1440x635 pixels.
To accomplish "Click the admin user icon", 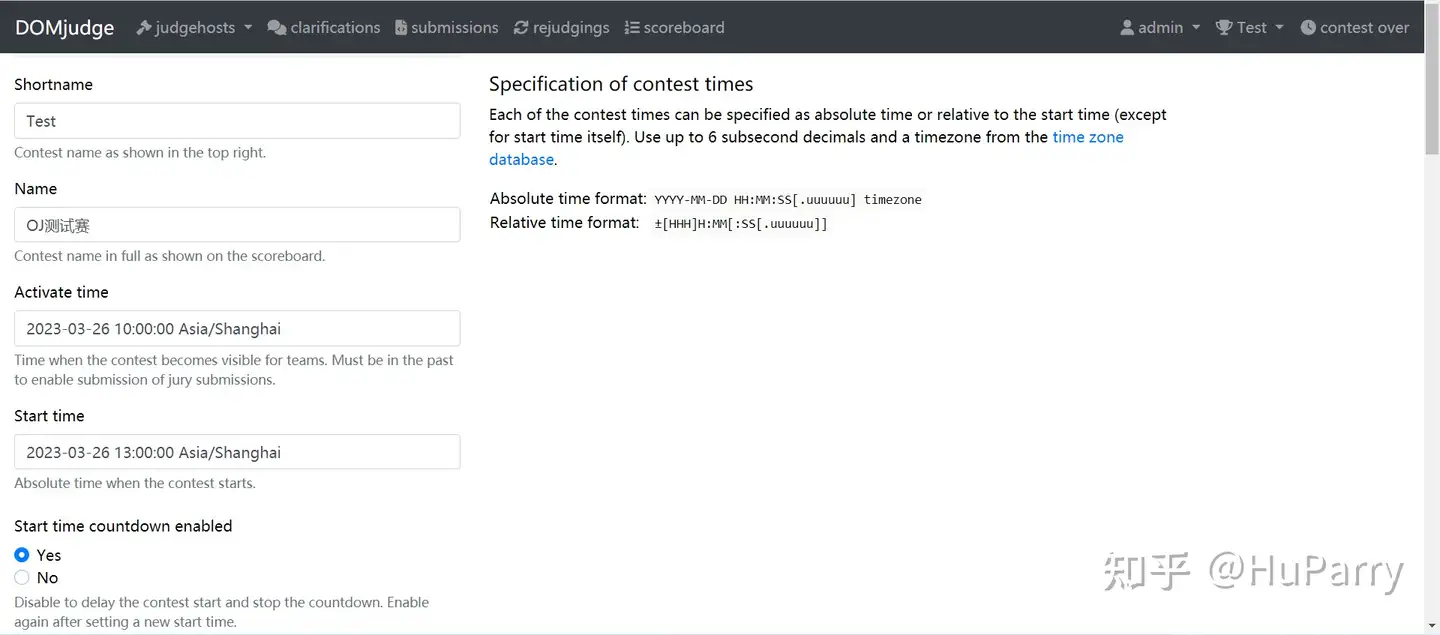I will tap(1127, 28).
